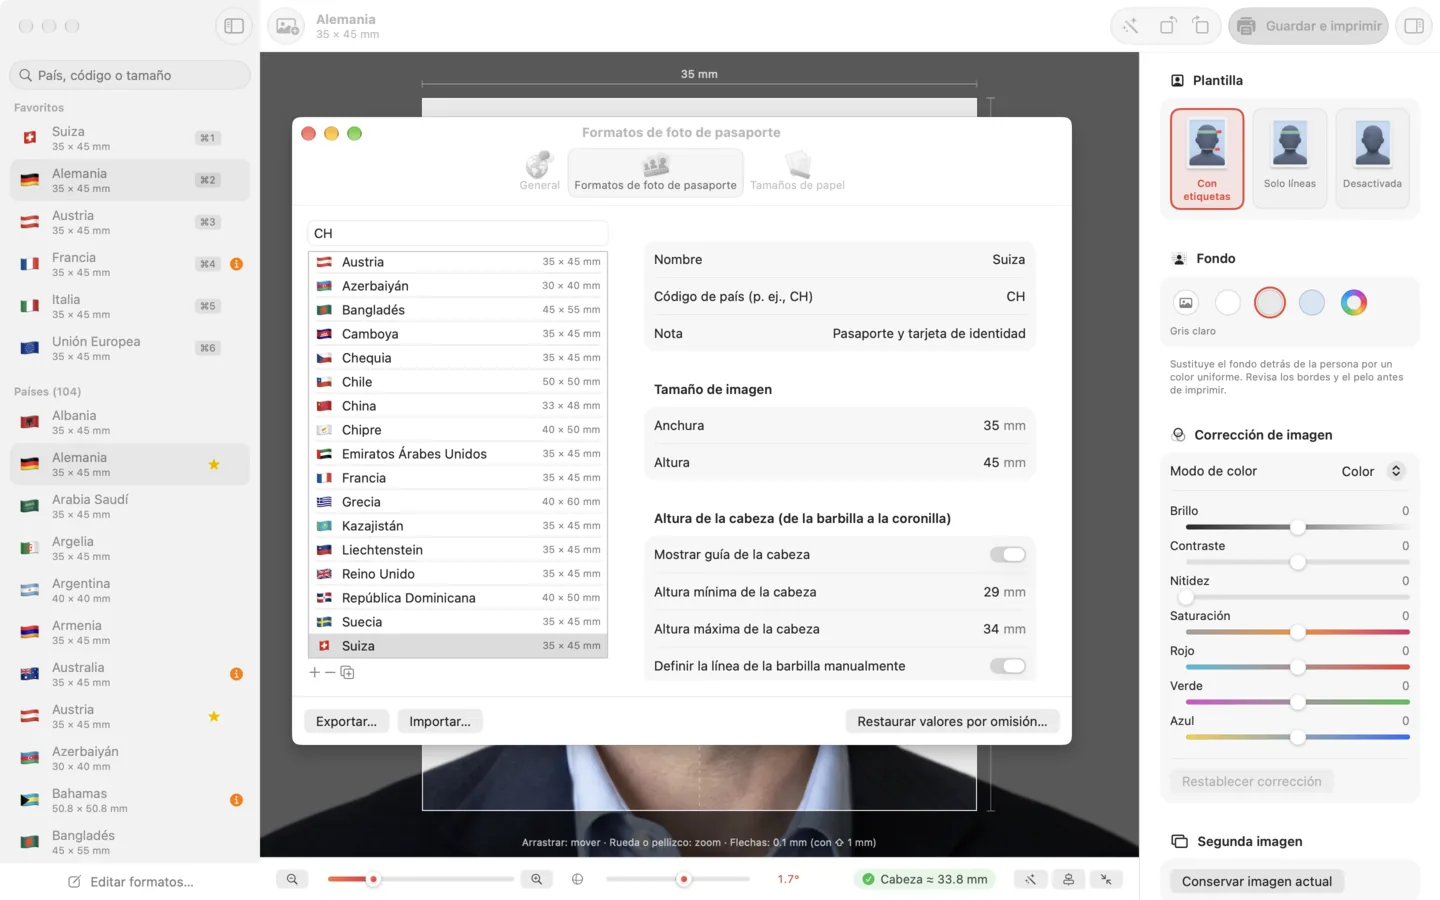This screenshot has width=1440, height=900.
Task: Select Italia in the Favoritos sidebar
Action: pos(130,306)
